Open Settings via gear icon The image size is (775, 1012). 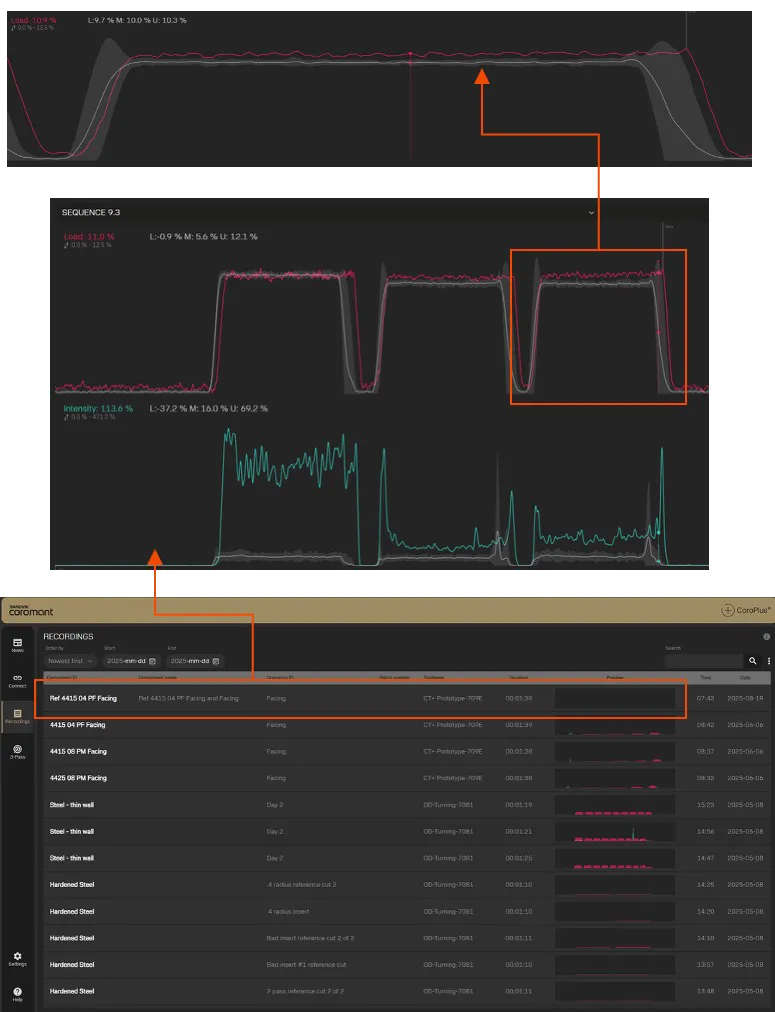(17, 958)
